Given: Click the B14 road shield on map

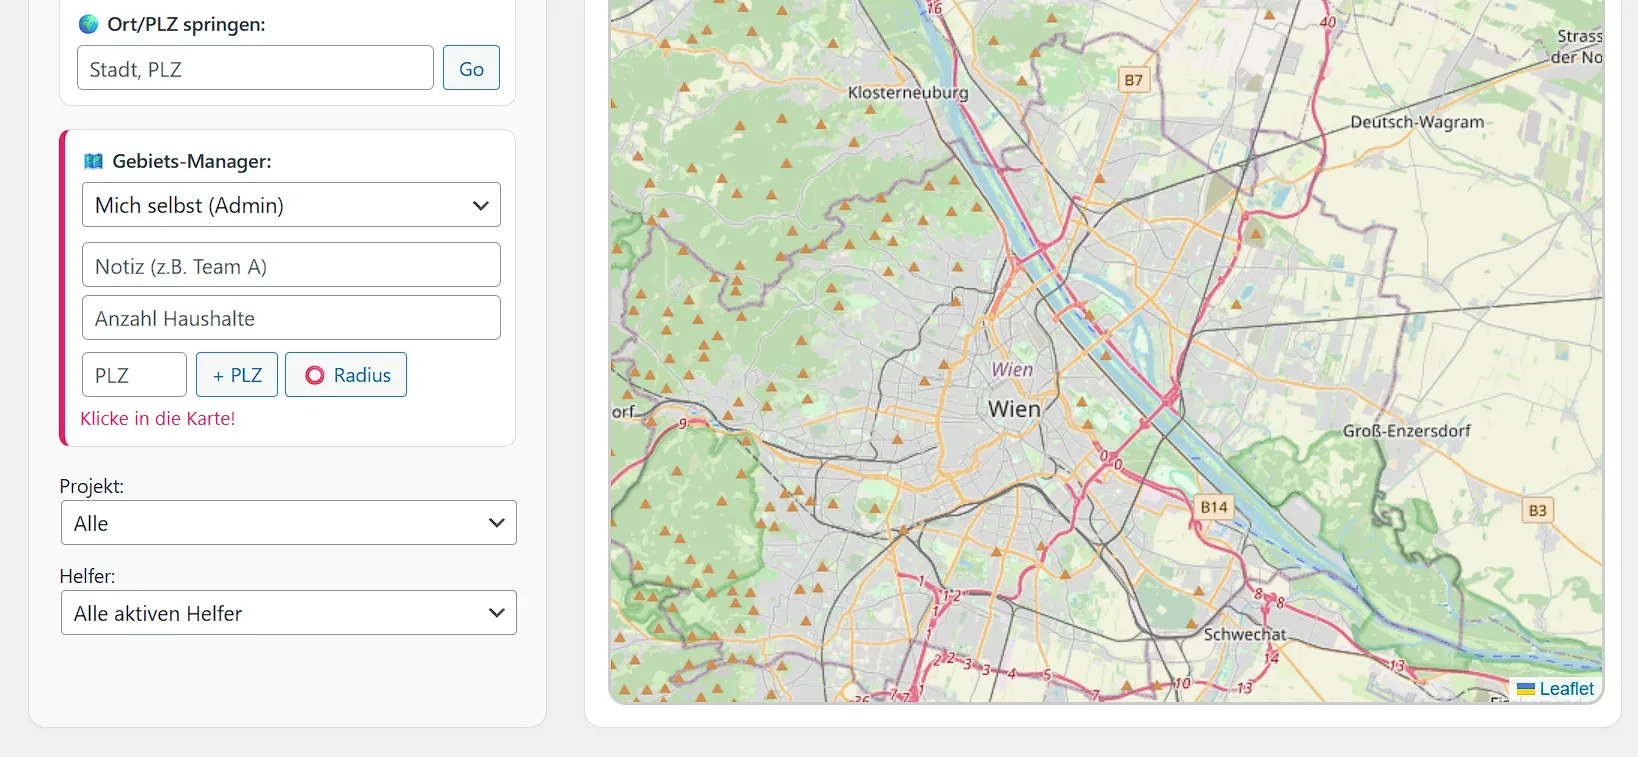Looking at the screenshot, I should (x=1214, y=507).
